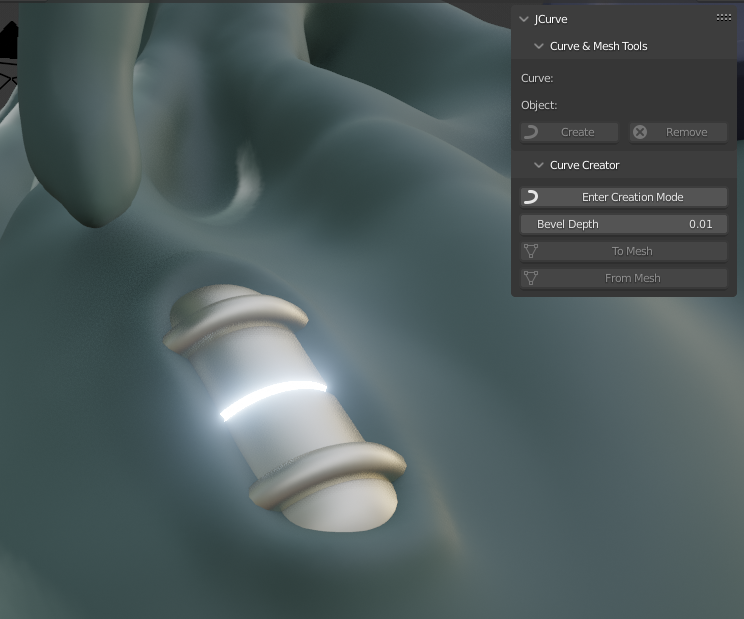The height and width of the screenshot is (619, 744).
Task: Select the glowing curve on the cylinder
Action: pos(273,397)
